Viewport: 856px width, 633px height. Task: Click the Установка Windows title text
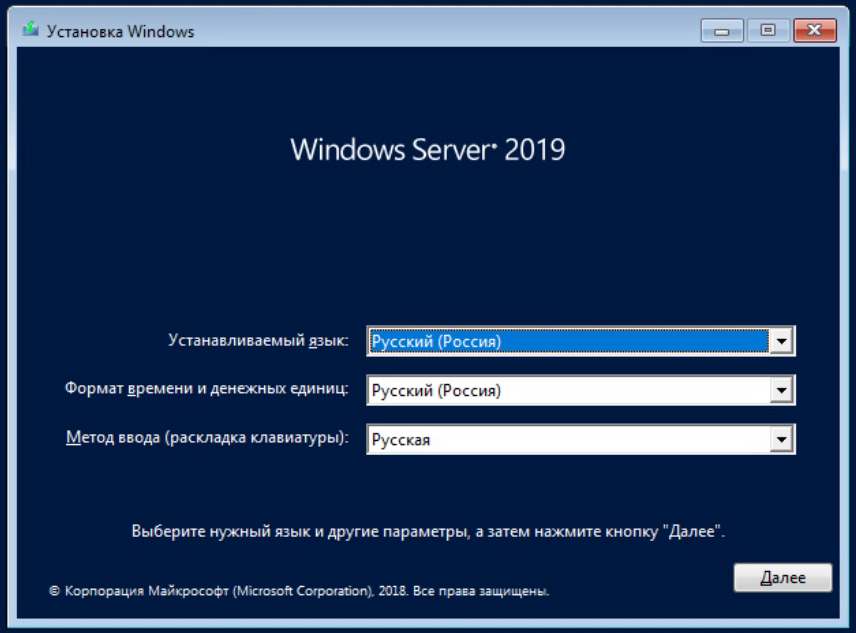(x=120, y=32)
